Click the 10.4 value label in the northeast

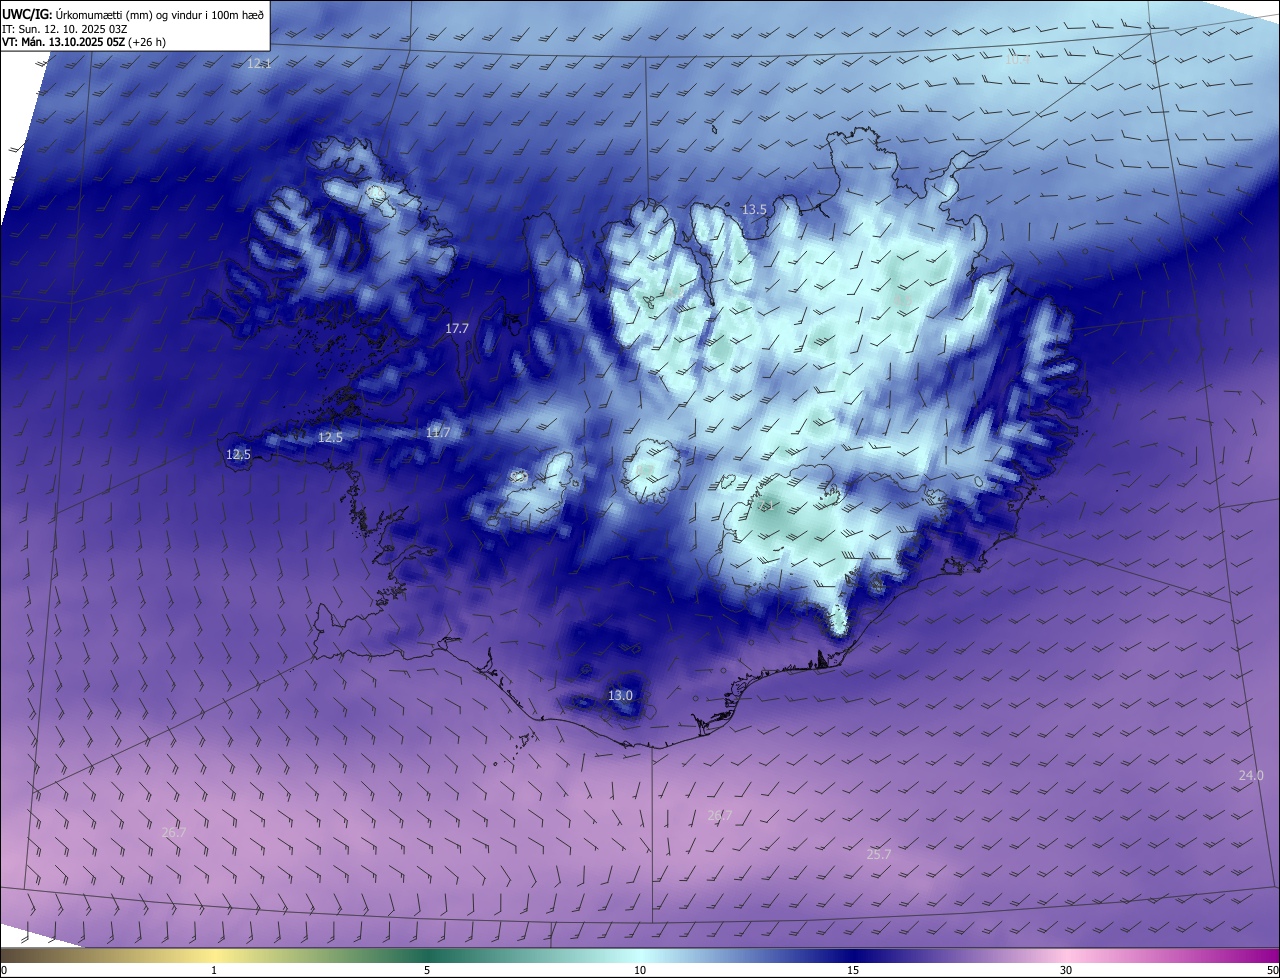1017,60
